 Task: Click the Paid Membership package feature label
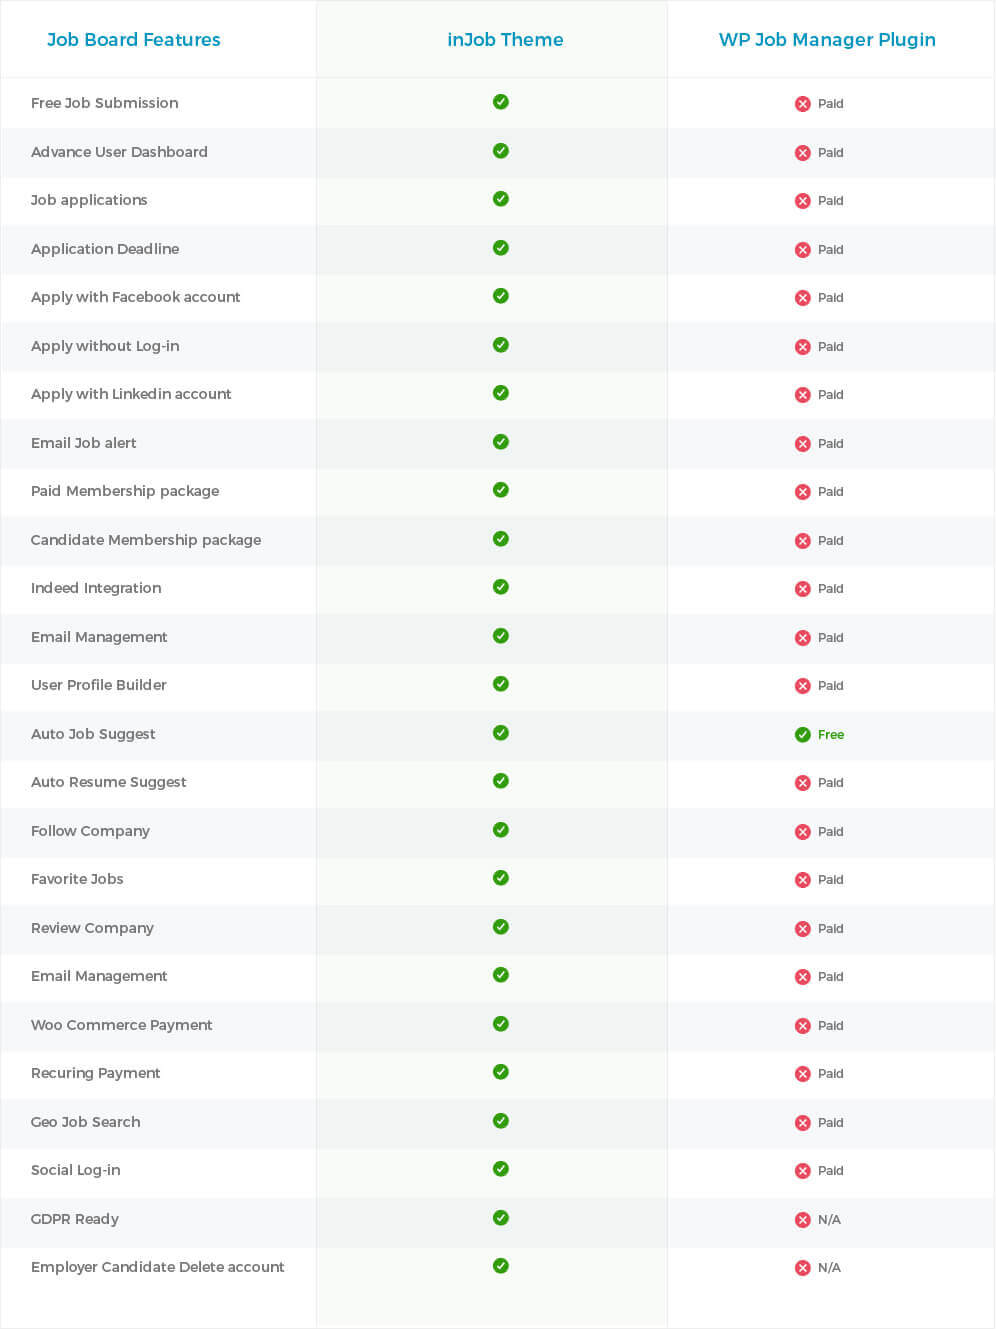(125, 491)
